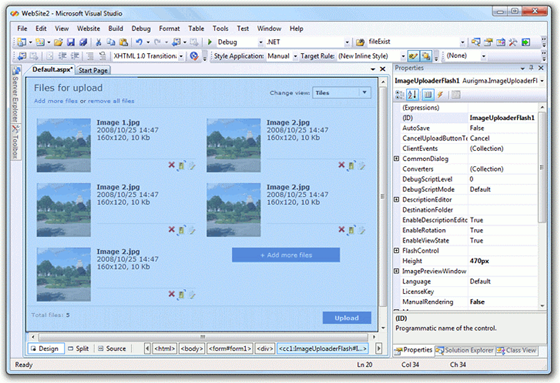Toggle Show Overlay button after Target Rule
560x383 pixels.
click(426, 56)
